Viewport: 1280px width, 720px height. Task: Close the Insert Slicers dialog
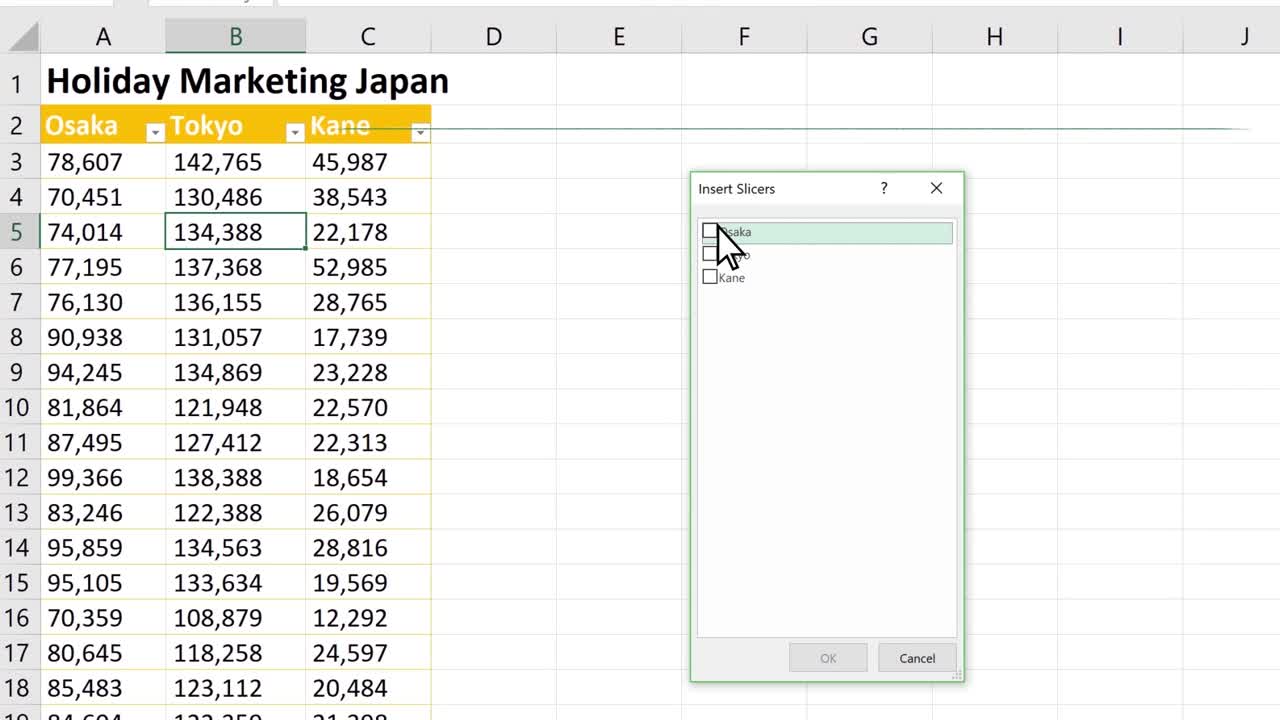pos(936,188)
